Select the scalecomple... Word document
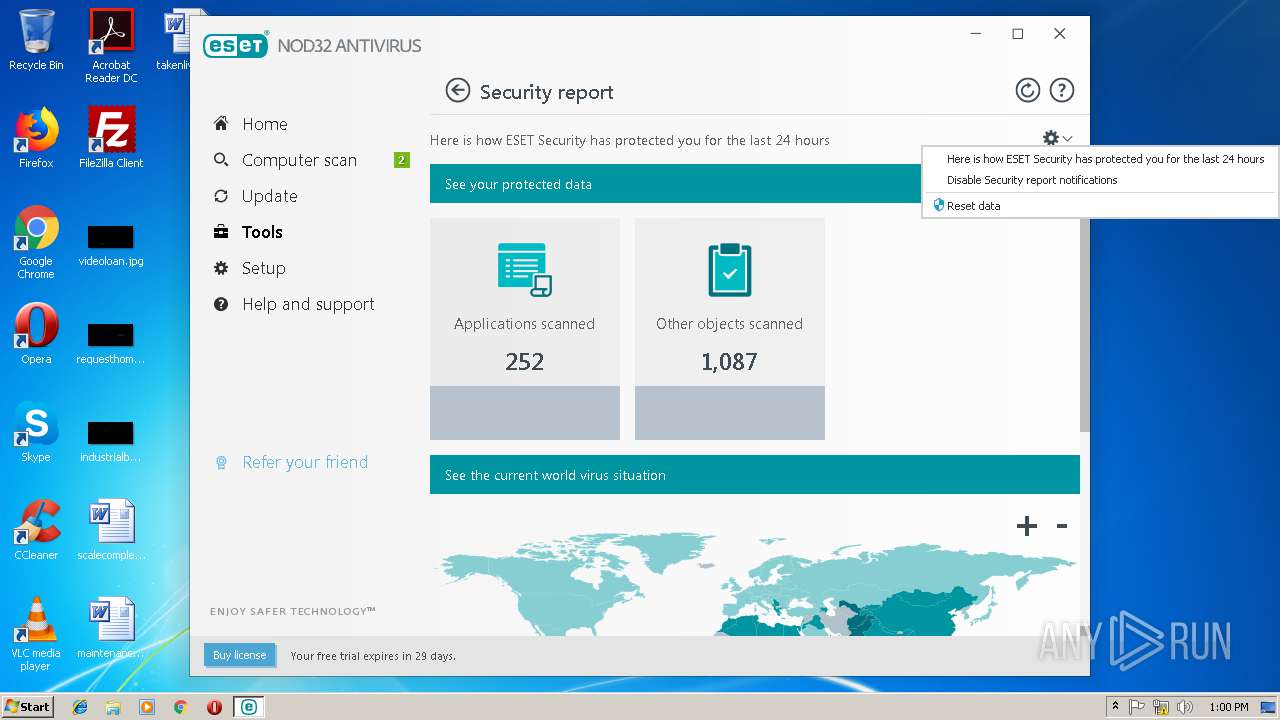 tap(111, 530)
